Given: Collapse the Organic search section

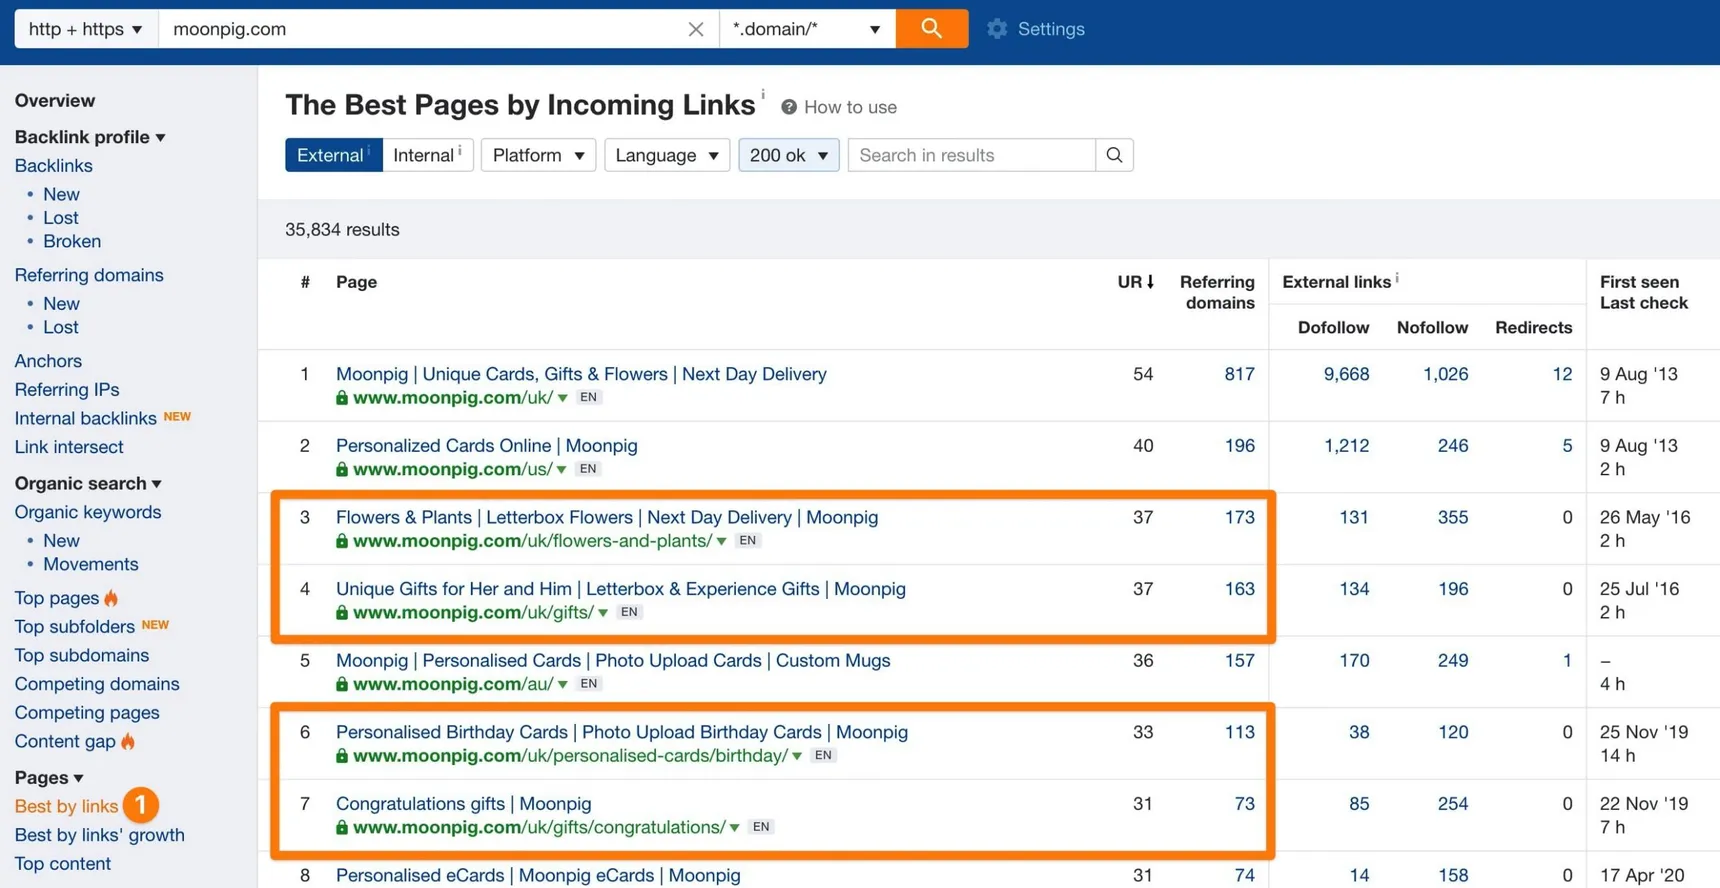Looking at the screenshot, I should [x=88, y=483].
